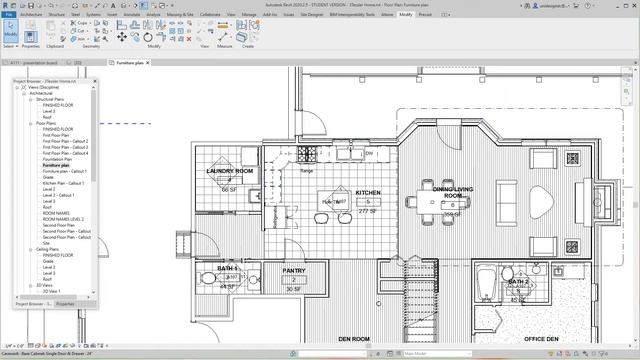
Task: Open the Join tool dropdown arrow
Action: click(x=88, y=39)
